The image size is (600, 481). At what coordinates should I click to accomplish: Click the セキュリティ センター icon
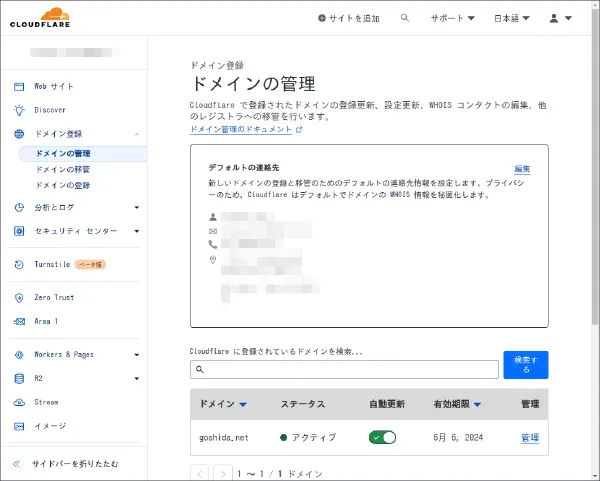(19, 231)
